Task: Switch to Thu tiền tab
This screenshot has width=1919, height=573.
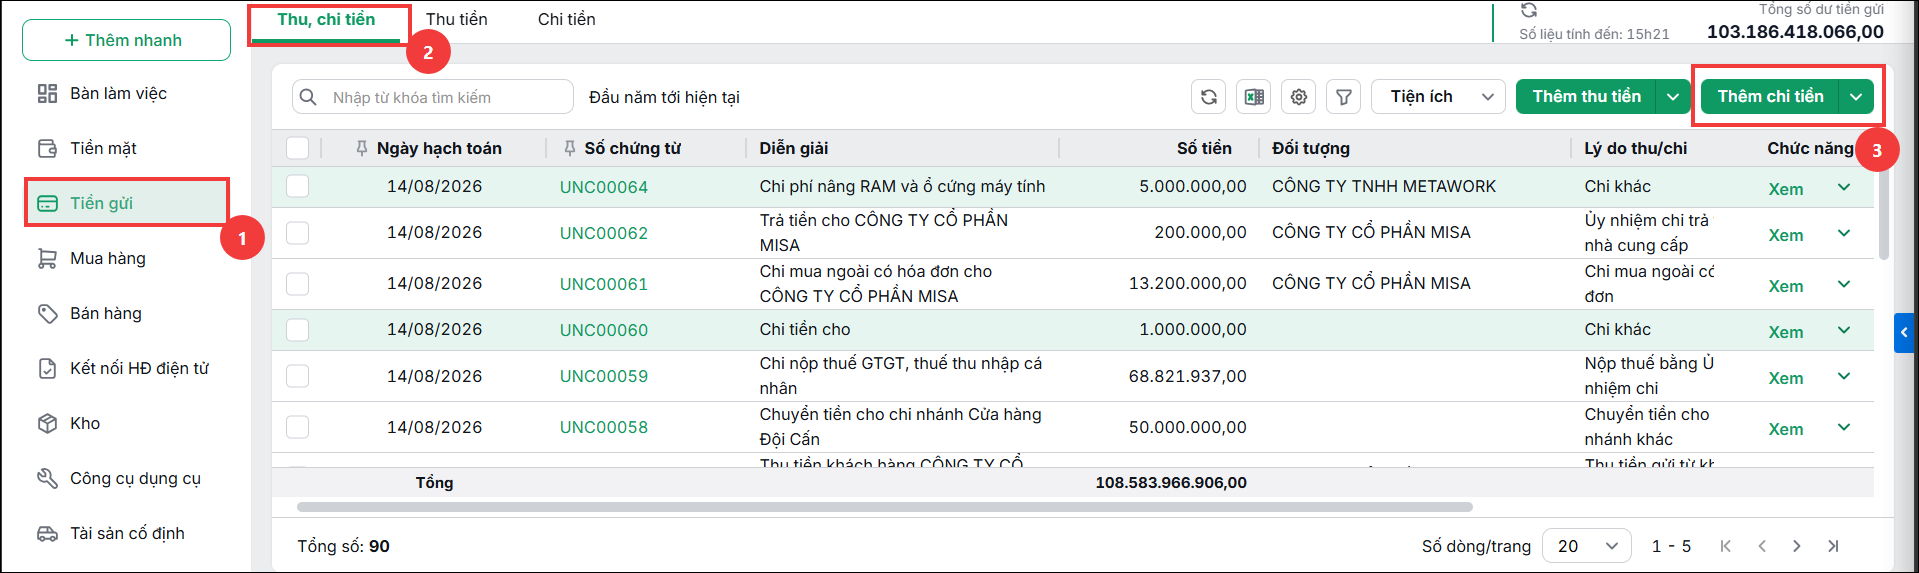Action: click(x=457, y=20)
